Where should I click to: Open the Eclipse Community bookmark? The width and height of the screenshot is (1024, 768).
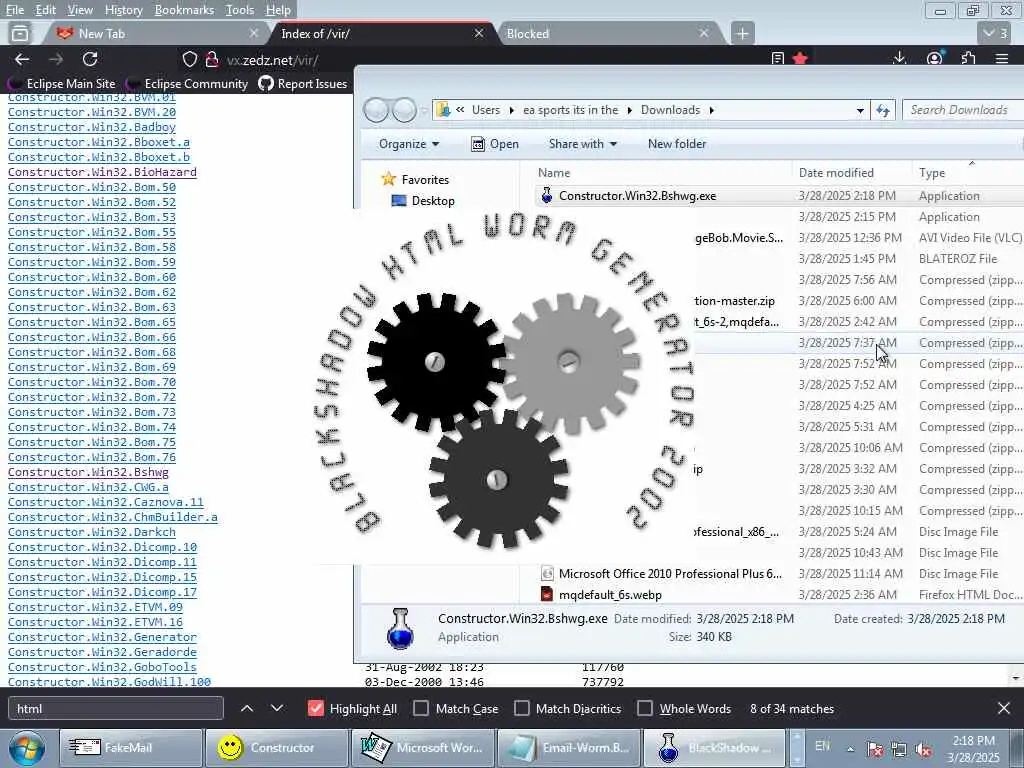tap(187, 84)
